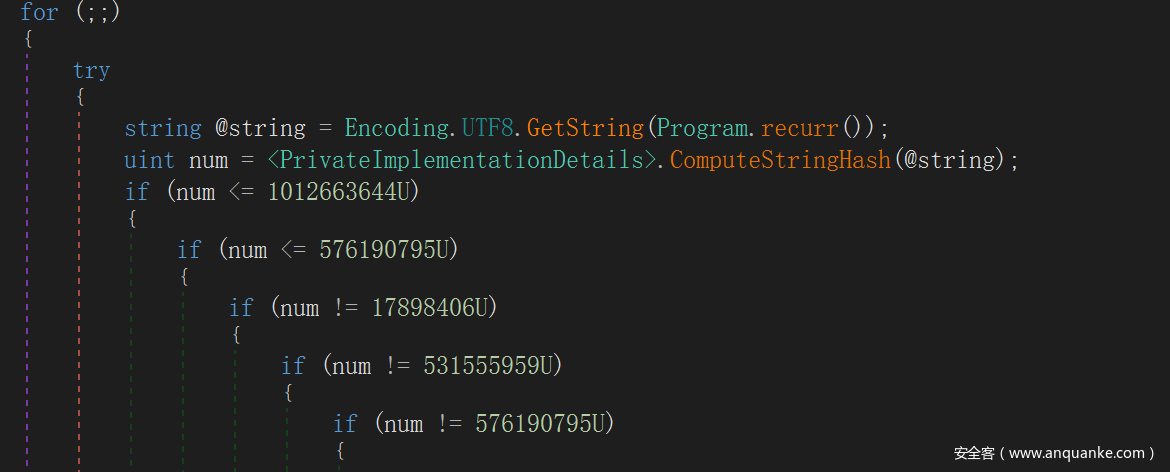This screenshot has width=1170, height=472.
Task: Click the 'uint' type keyword
Action: coord(149,160)
